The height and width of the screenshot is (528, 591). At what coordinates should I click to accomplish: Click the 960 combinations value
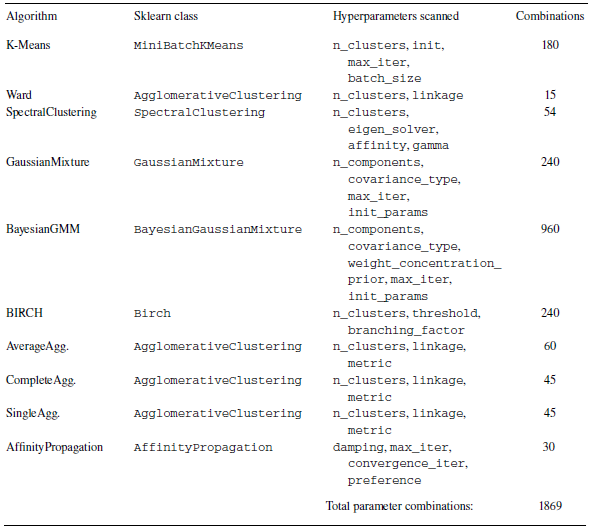tap(550, 229)
